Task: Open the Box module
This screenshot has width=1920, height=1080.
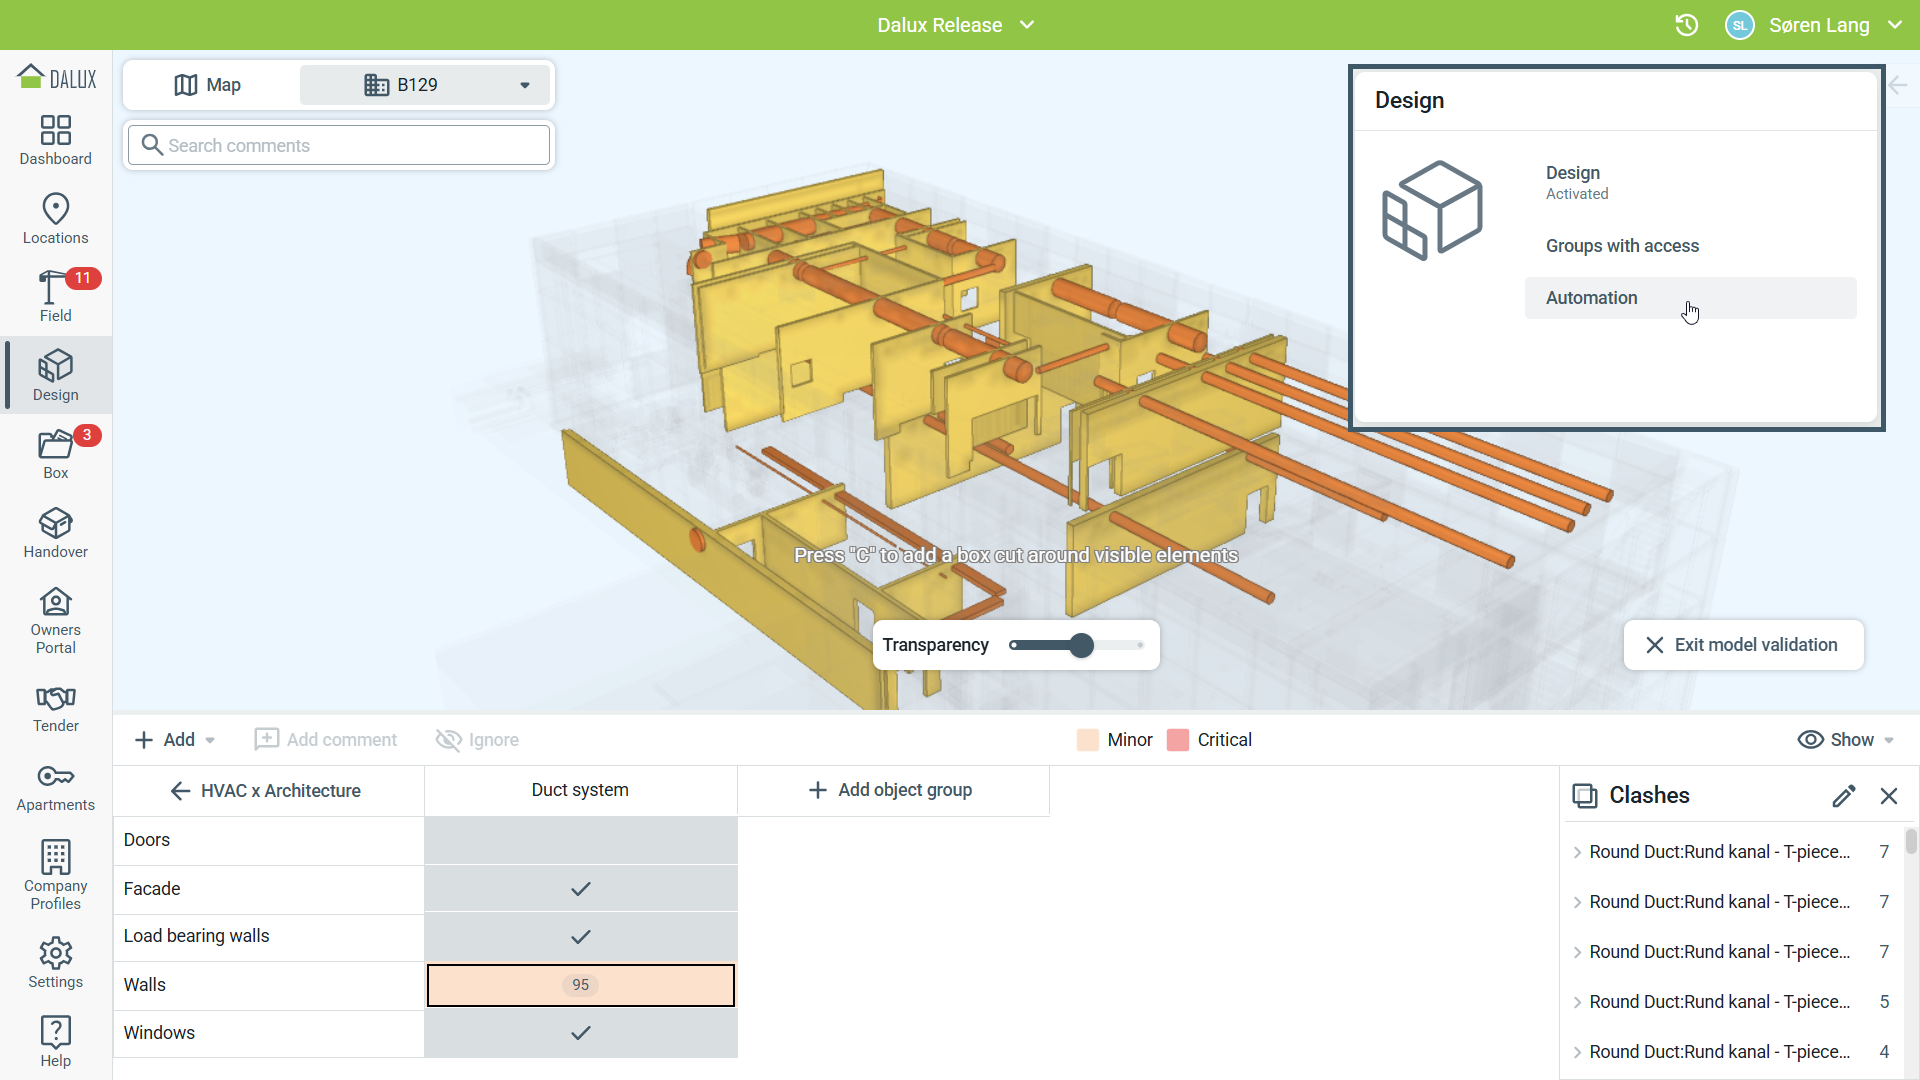Action: pos(56,454)
